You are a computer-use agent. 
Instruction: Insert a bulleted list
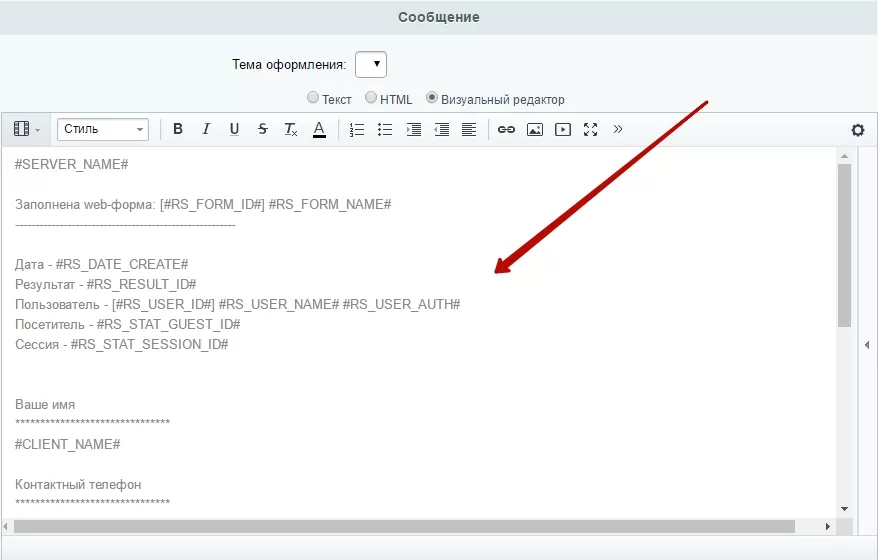385,129
